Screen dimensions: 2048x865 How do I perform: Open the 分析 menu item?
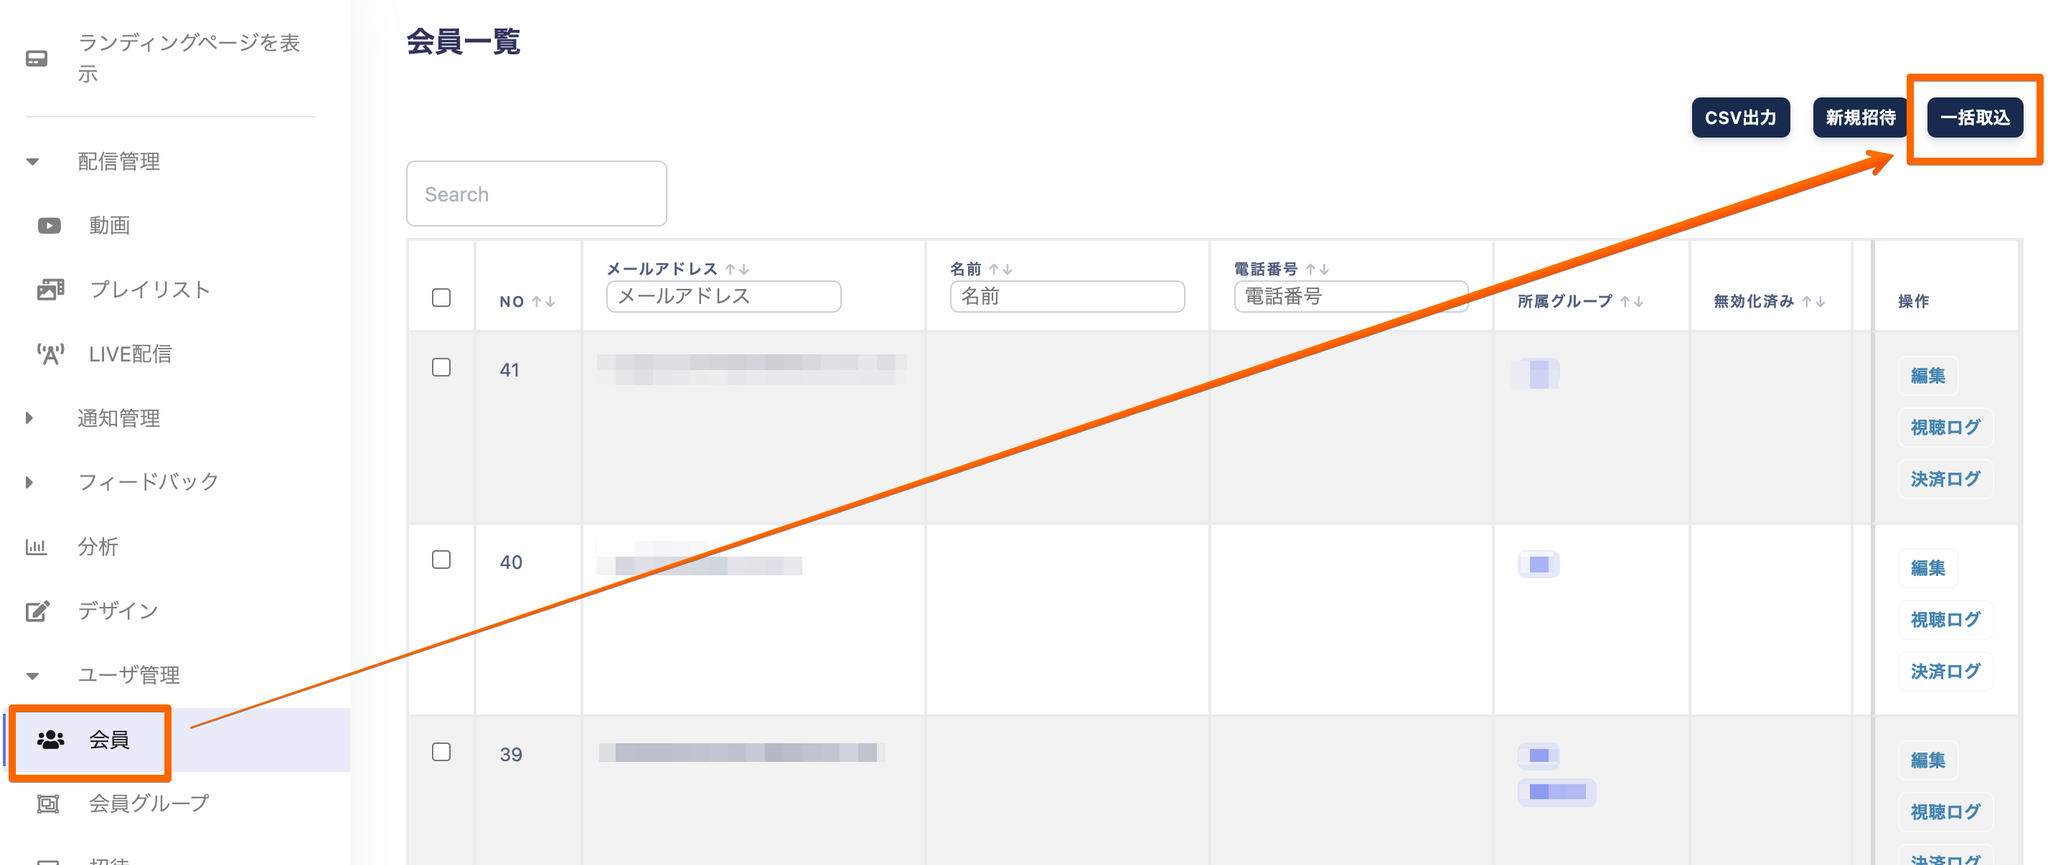pos(98,547)
